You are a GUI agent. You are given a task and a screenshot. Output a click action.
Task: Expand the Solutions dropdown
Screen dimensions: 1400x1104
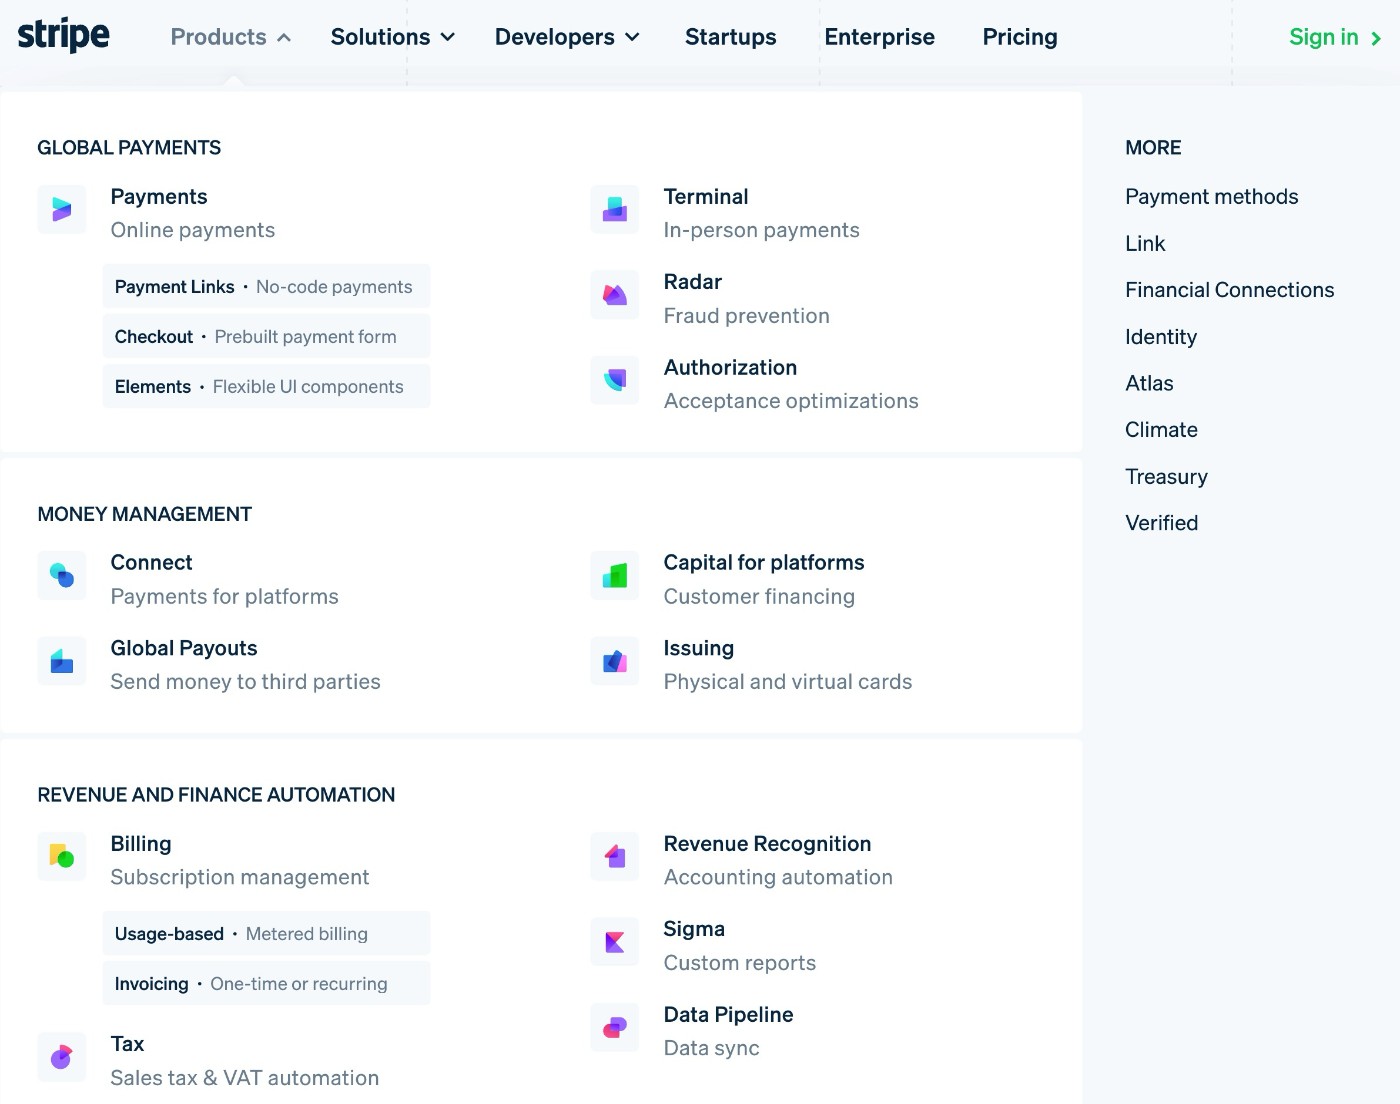point(392,37)
